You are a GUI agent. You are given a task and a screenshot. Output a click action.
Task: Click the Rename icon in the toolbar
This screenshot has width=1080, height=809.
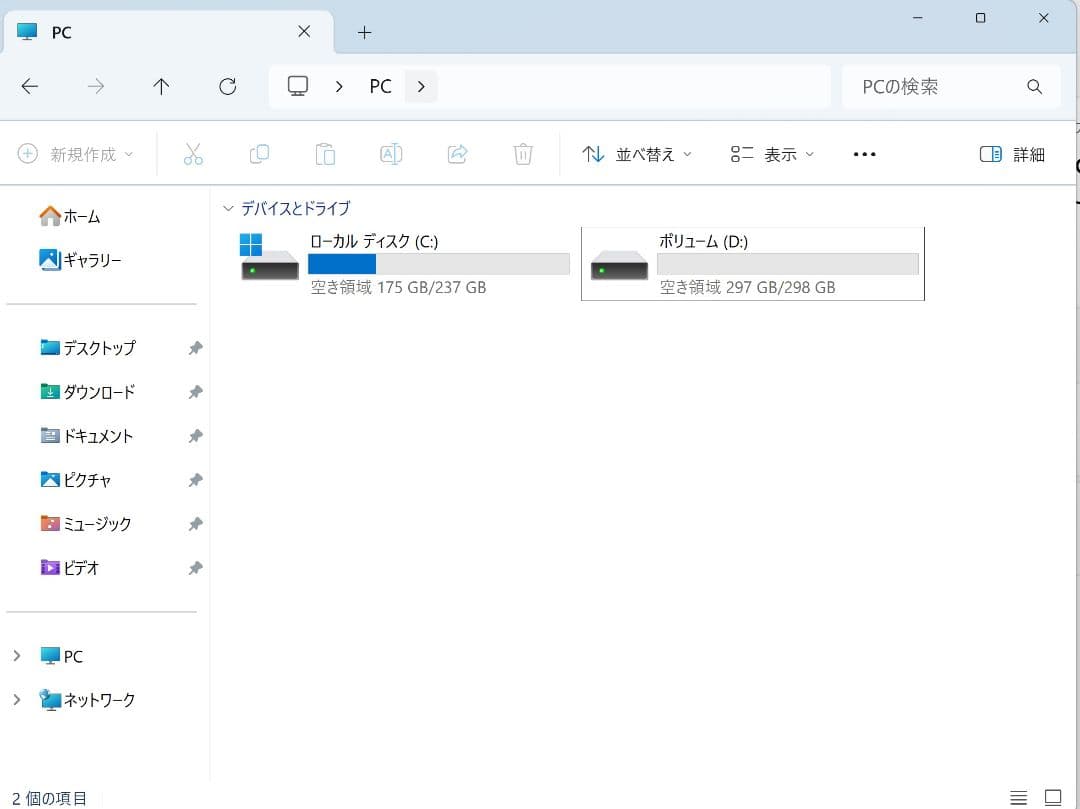point(391,153)
